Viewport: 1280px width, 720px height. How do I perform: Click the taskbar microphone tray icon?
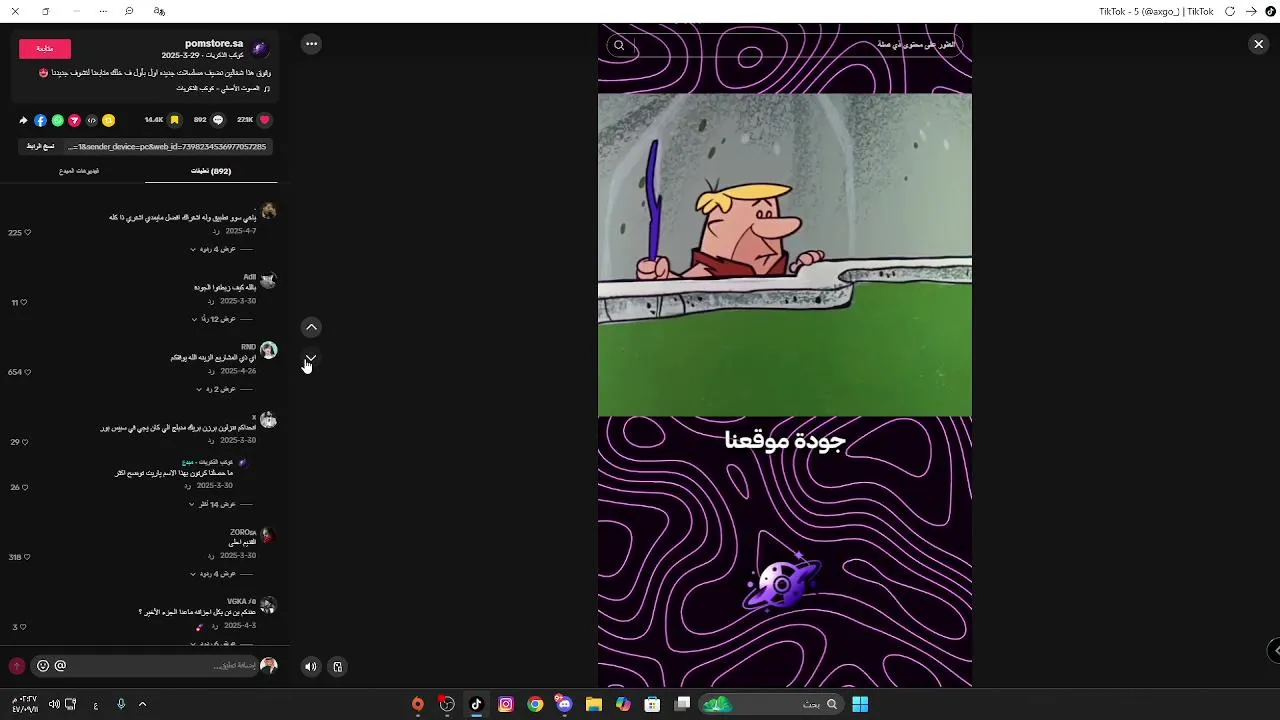pos(121,704)
